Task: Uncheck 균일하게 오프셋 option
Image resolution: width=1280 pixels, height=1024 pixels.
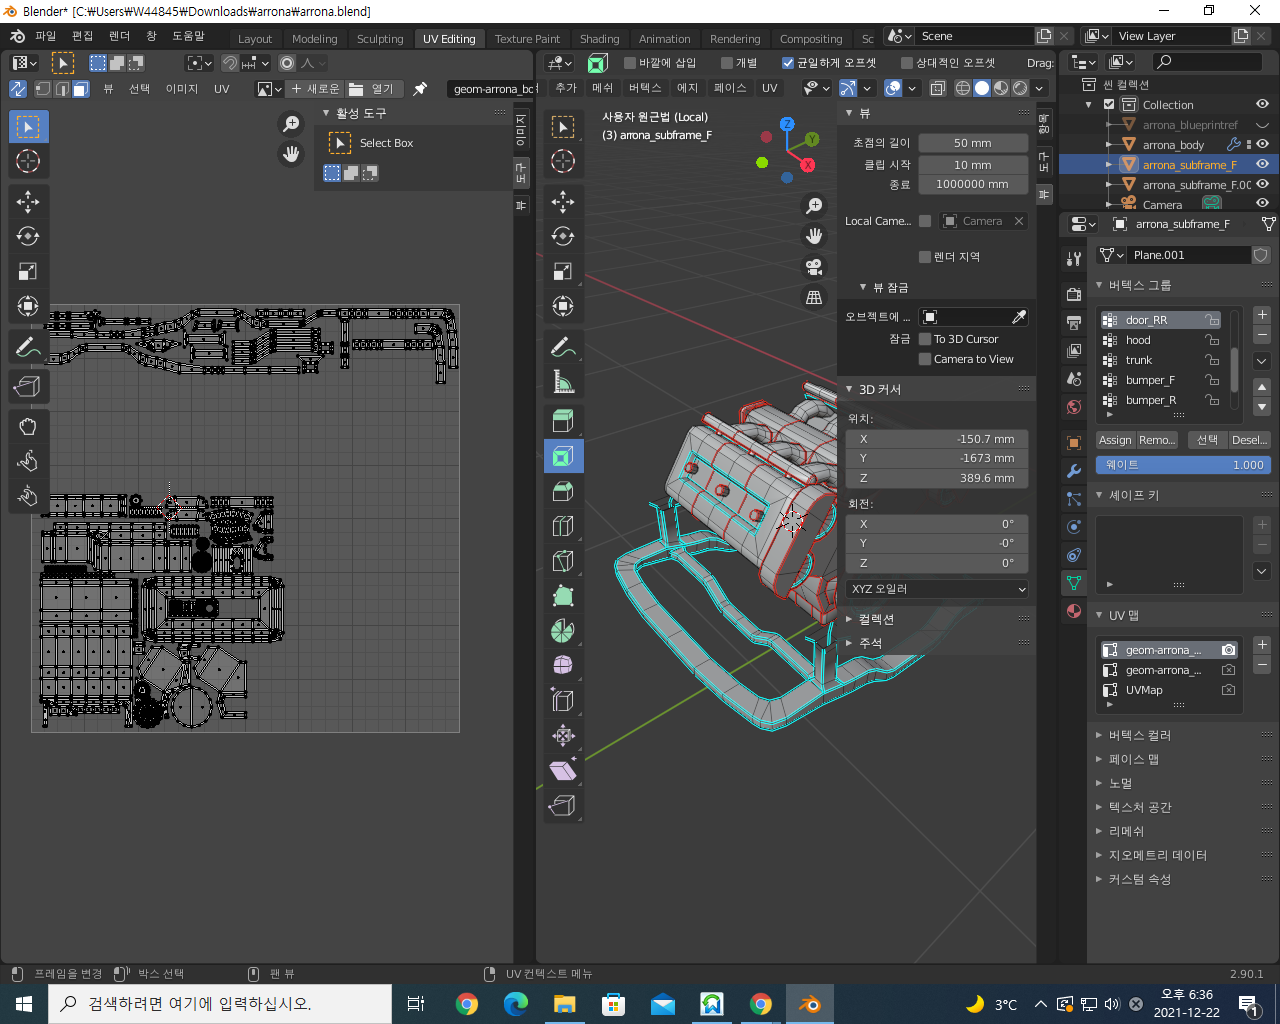Action: (x=788, y=63)
